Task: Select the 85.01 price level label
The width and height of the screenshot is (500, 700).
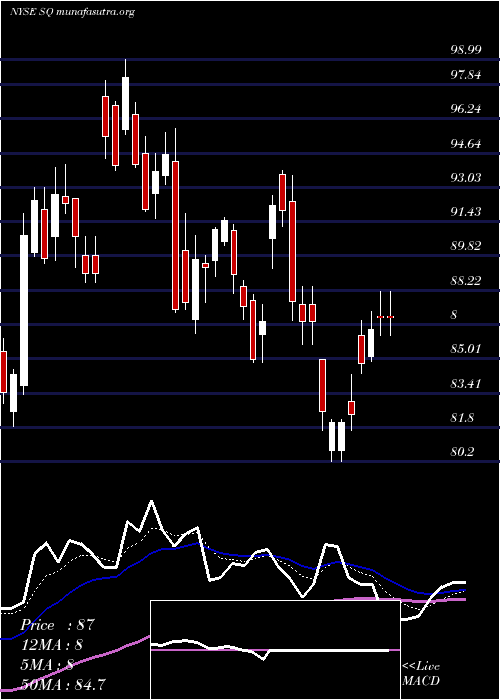Action: (466, 349)
